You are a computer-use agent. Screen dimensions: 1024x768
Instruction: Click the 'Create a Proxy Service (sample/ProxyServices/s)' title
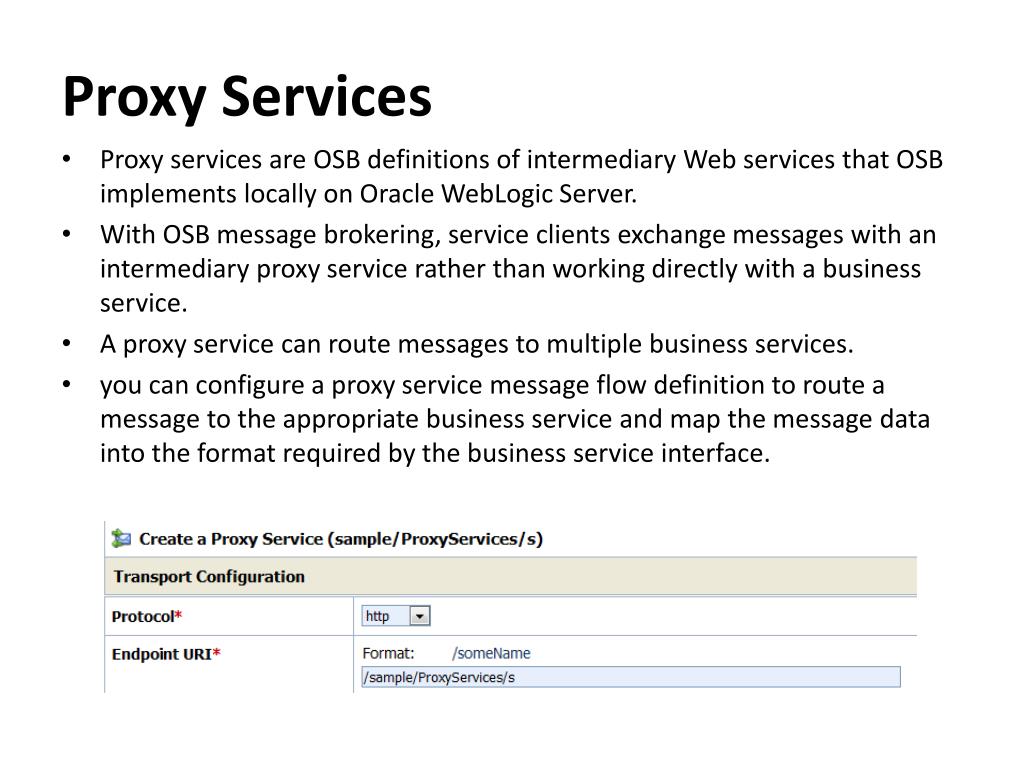341,539
